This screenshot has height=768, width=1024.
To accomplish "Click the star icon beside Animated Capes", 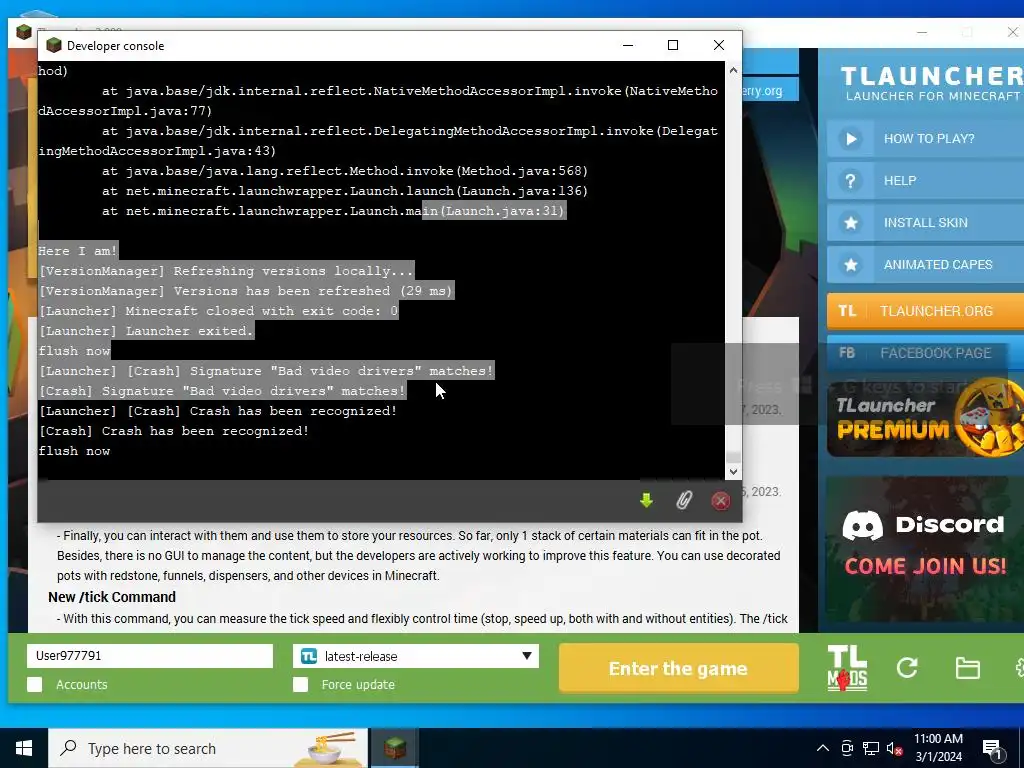I will [x=851, y=264].
